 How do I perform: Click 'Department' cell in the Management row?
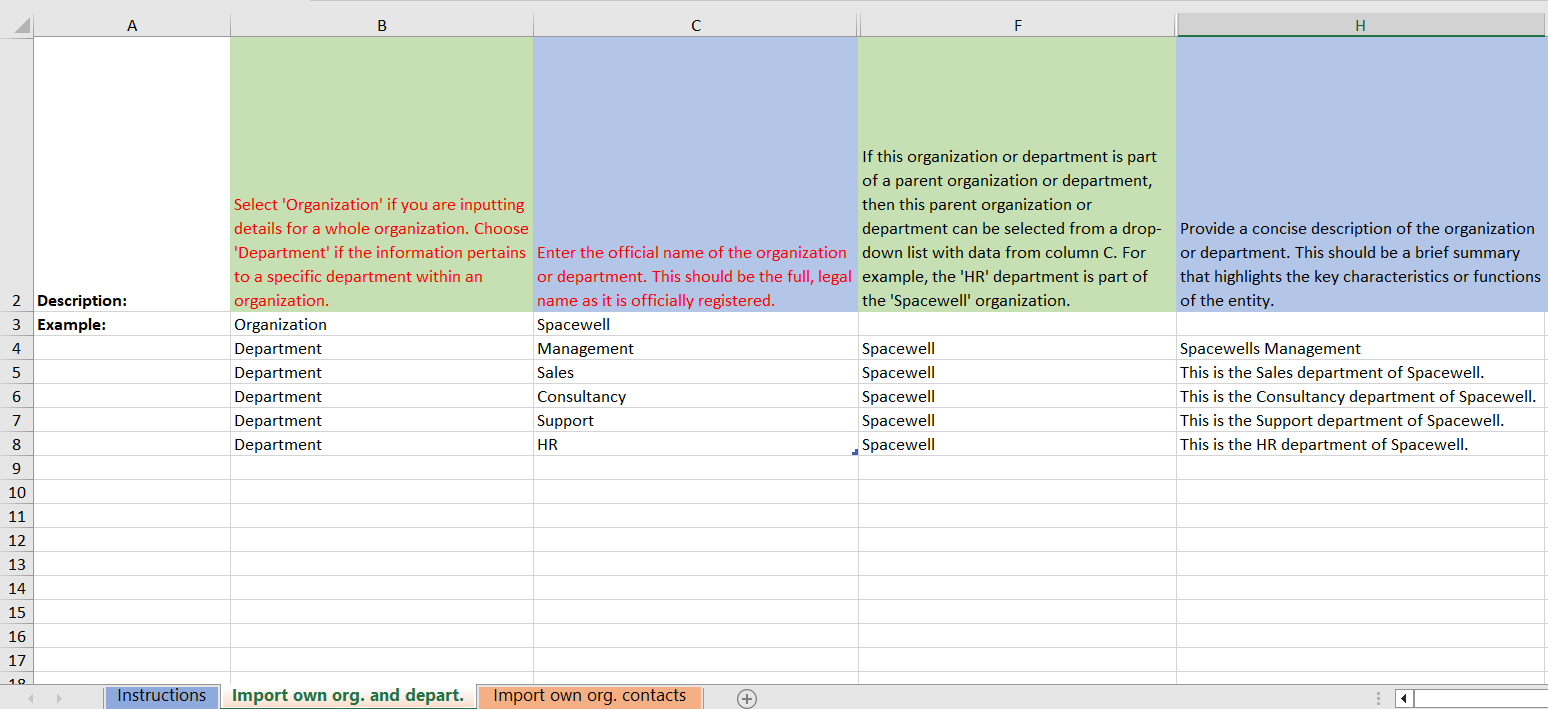pyautogui.click(x=382, y=348)
